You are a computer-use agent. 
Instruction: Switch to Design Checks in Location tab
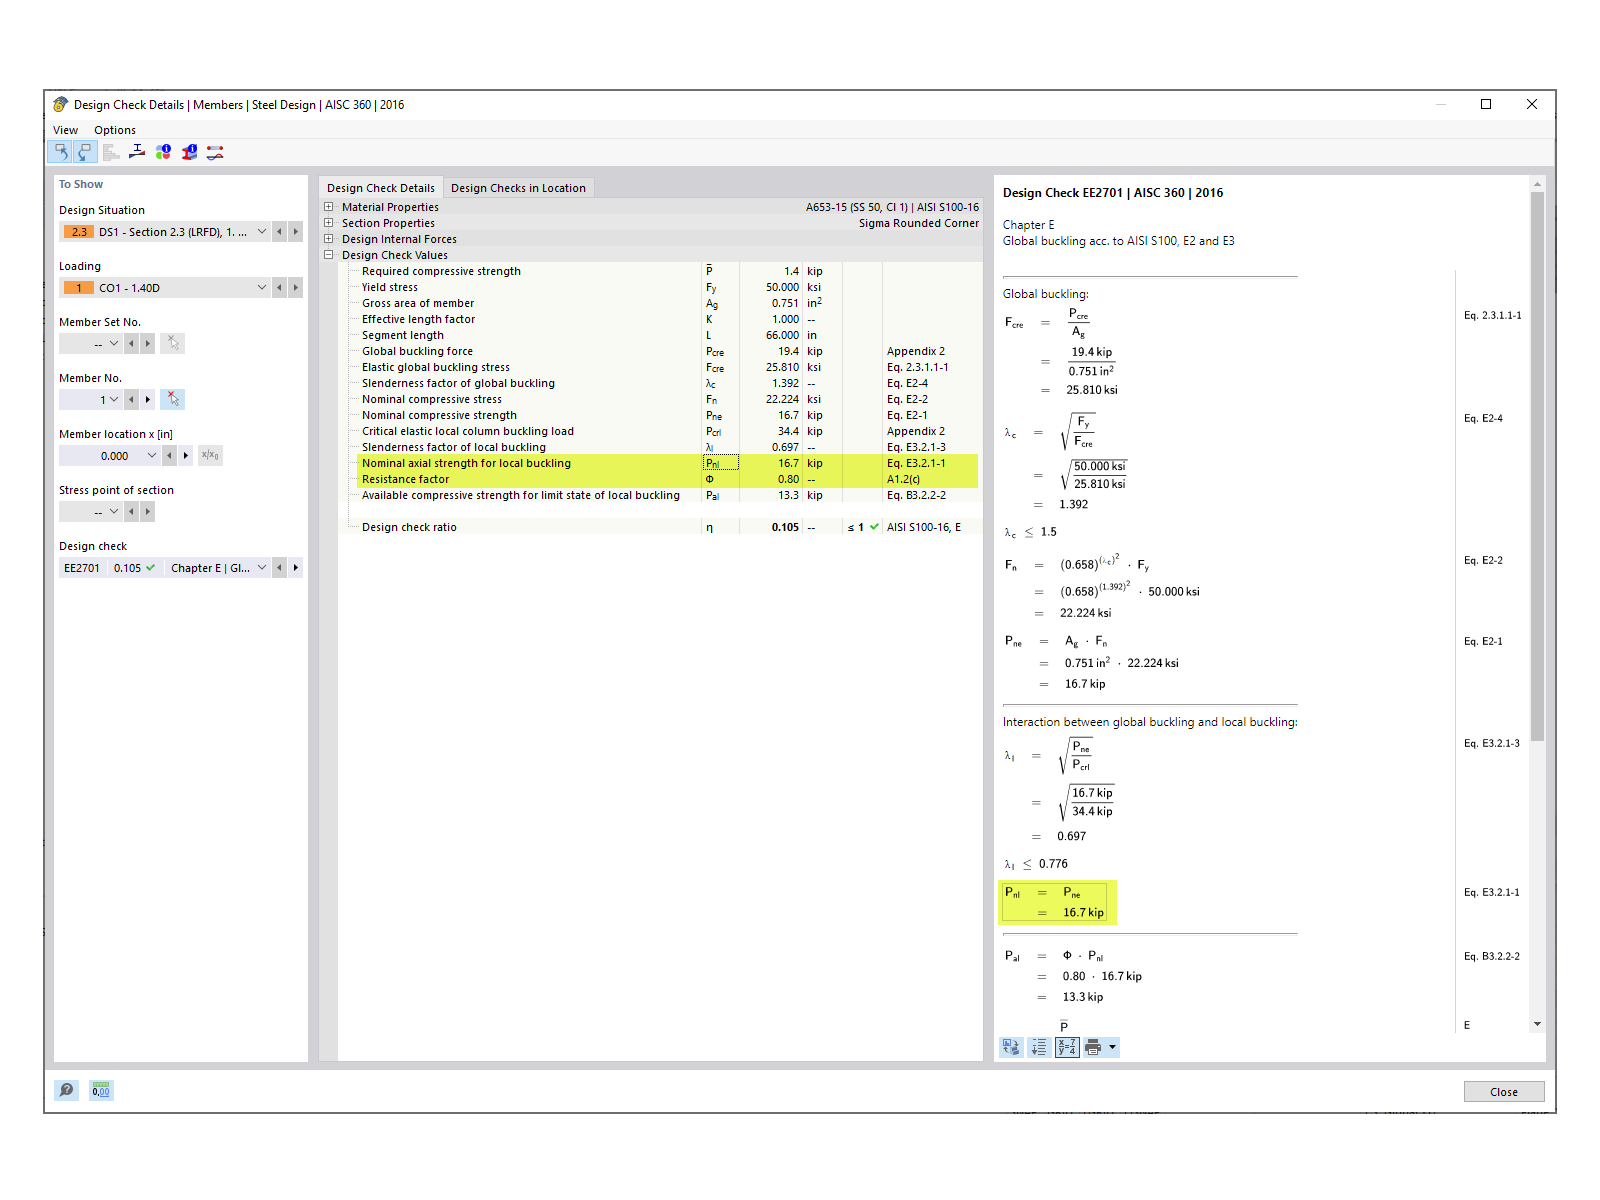coord(518,188)
